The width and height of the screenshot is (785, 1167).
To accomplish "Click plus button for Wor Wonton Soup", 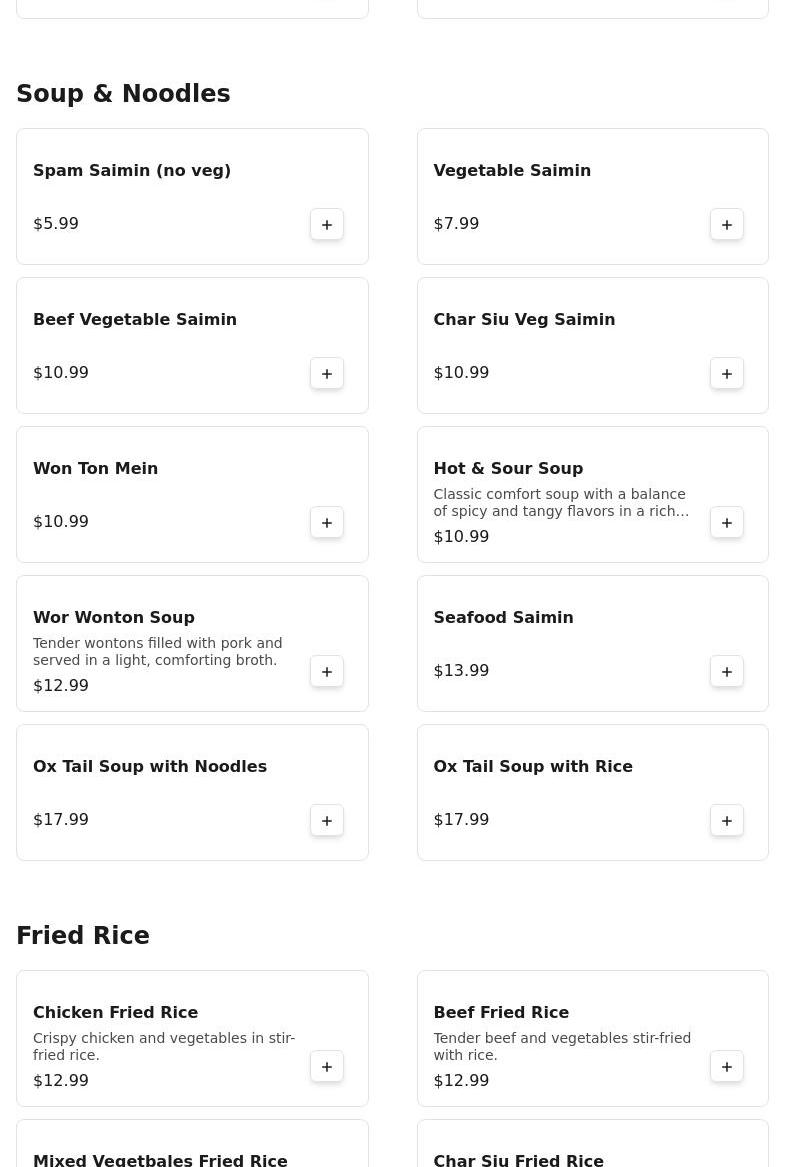I will pos(327,672).
